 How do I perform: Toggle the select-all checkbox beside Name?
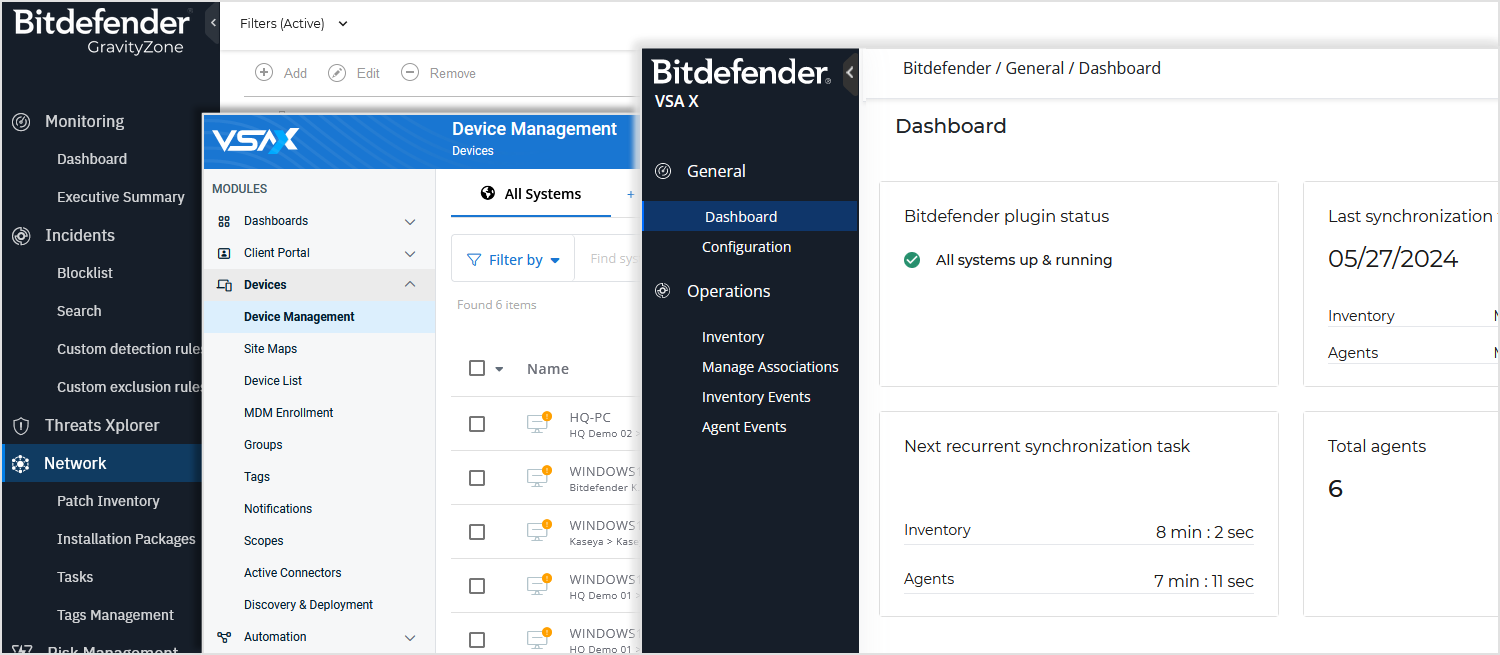pos(477,368)
